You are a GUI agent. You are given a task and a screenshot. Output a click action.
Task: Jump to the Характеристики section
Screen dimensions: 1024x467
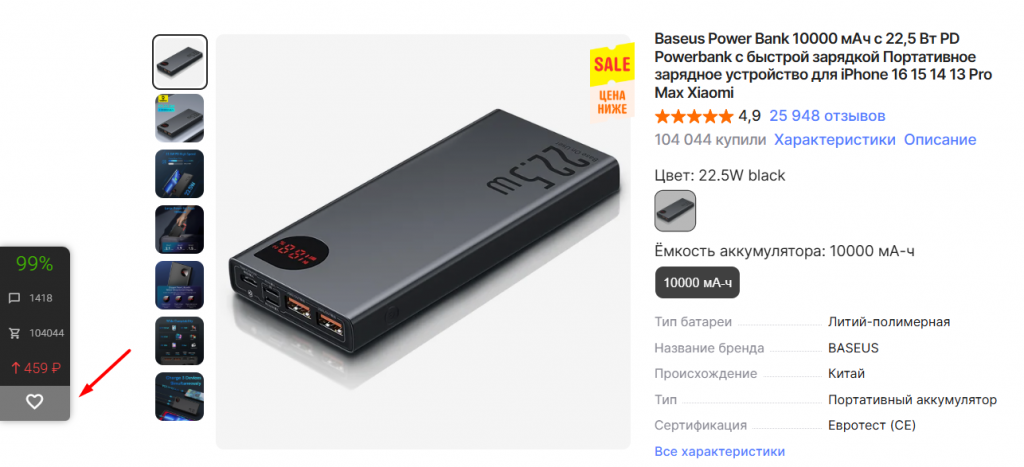point(835,140)
